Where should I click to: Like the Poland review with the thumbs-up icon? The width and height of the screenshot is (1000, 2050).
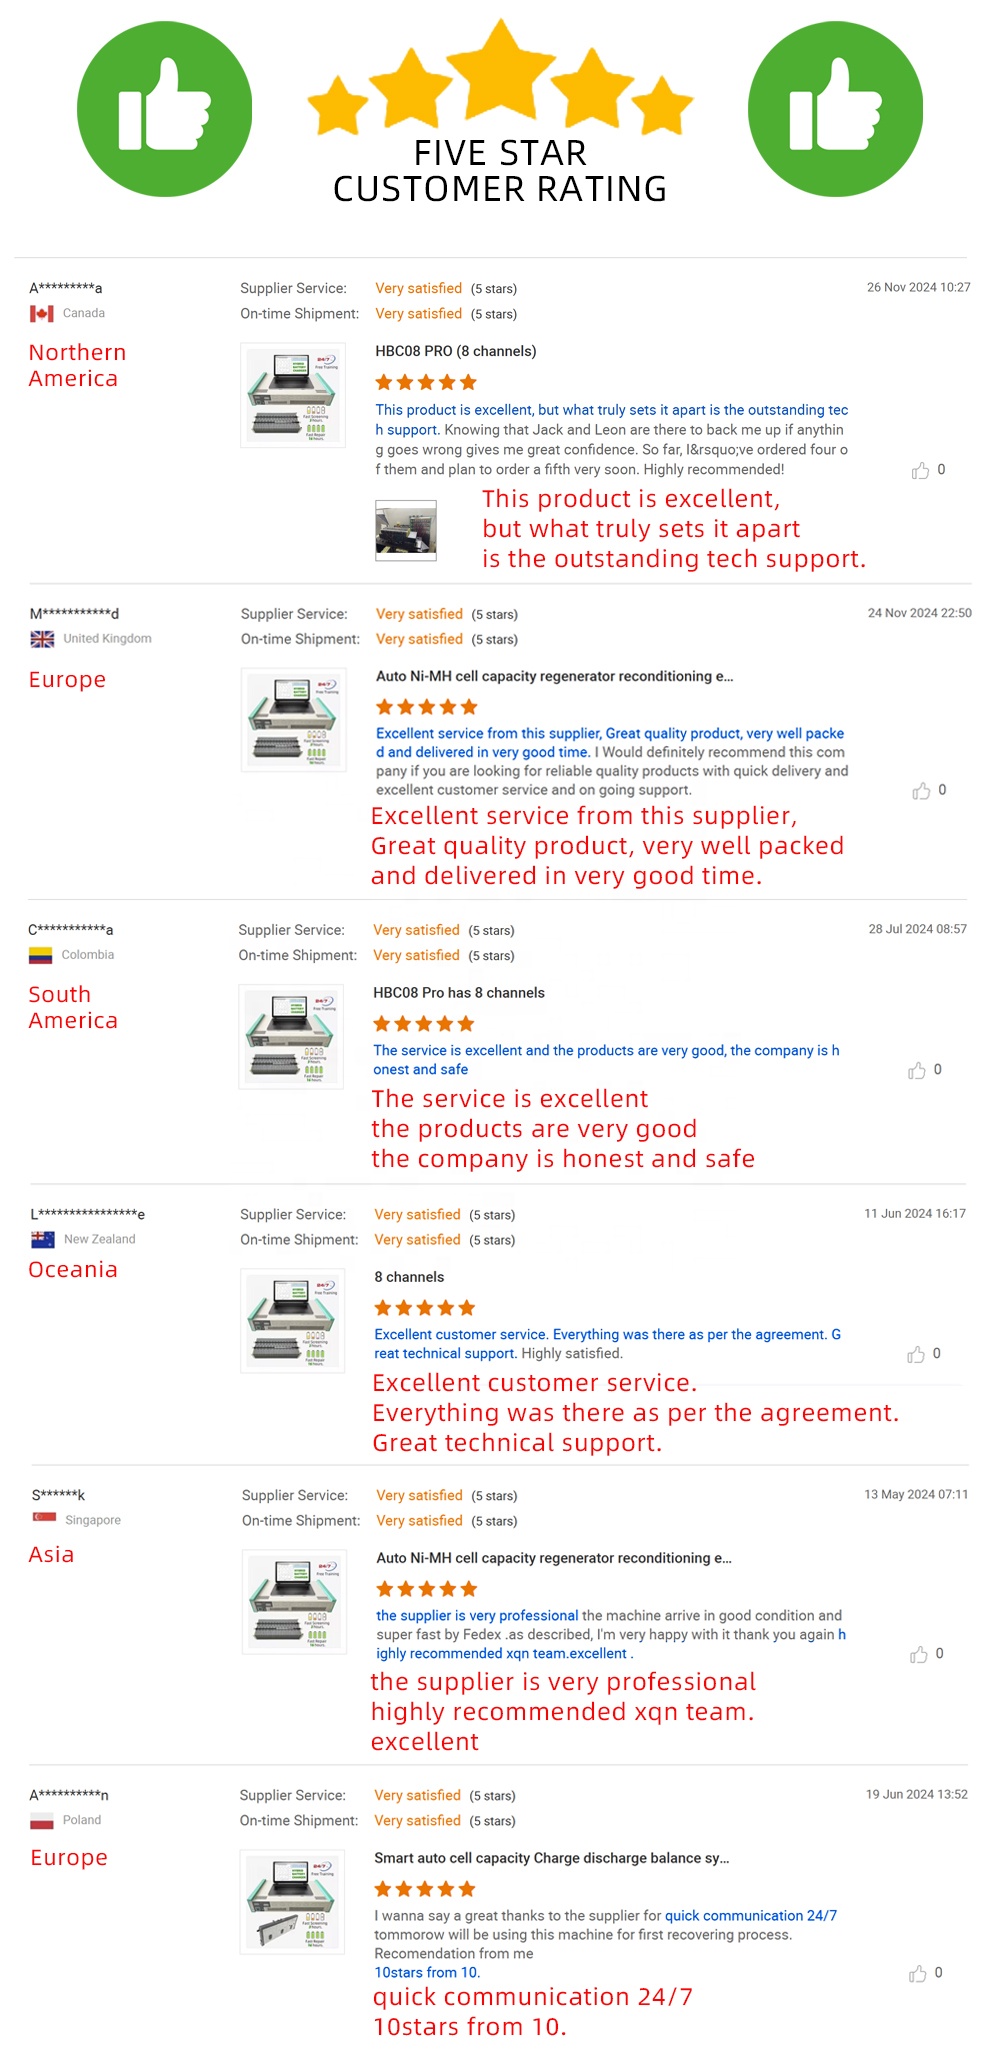coord(917,1974)
